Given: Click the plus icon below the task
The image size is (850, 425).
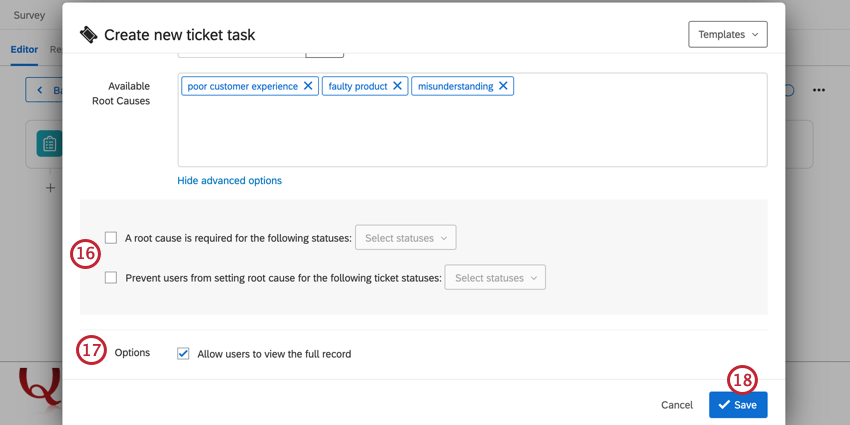Looking at the screenshot, I should tap(49, 187).
